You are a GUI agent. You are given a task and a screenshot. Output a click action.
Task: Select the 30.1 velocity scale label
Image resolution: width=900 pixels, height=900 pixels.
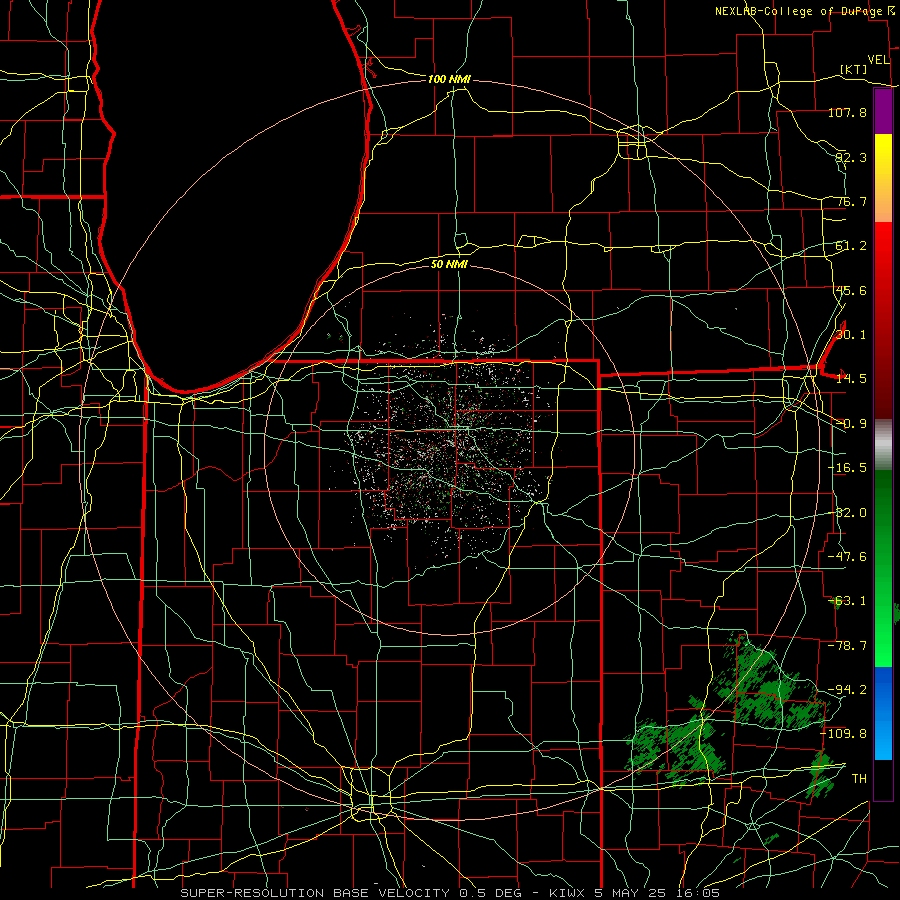(851, 335)
